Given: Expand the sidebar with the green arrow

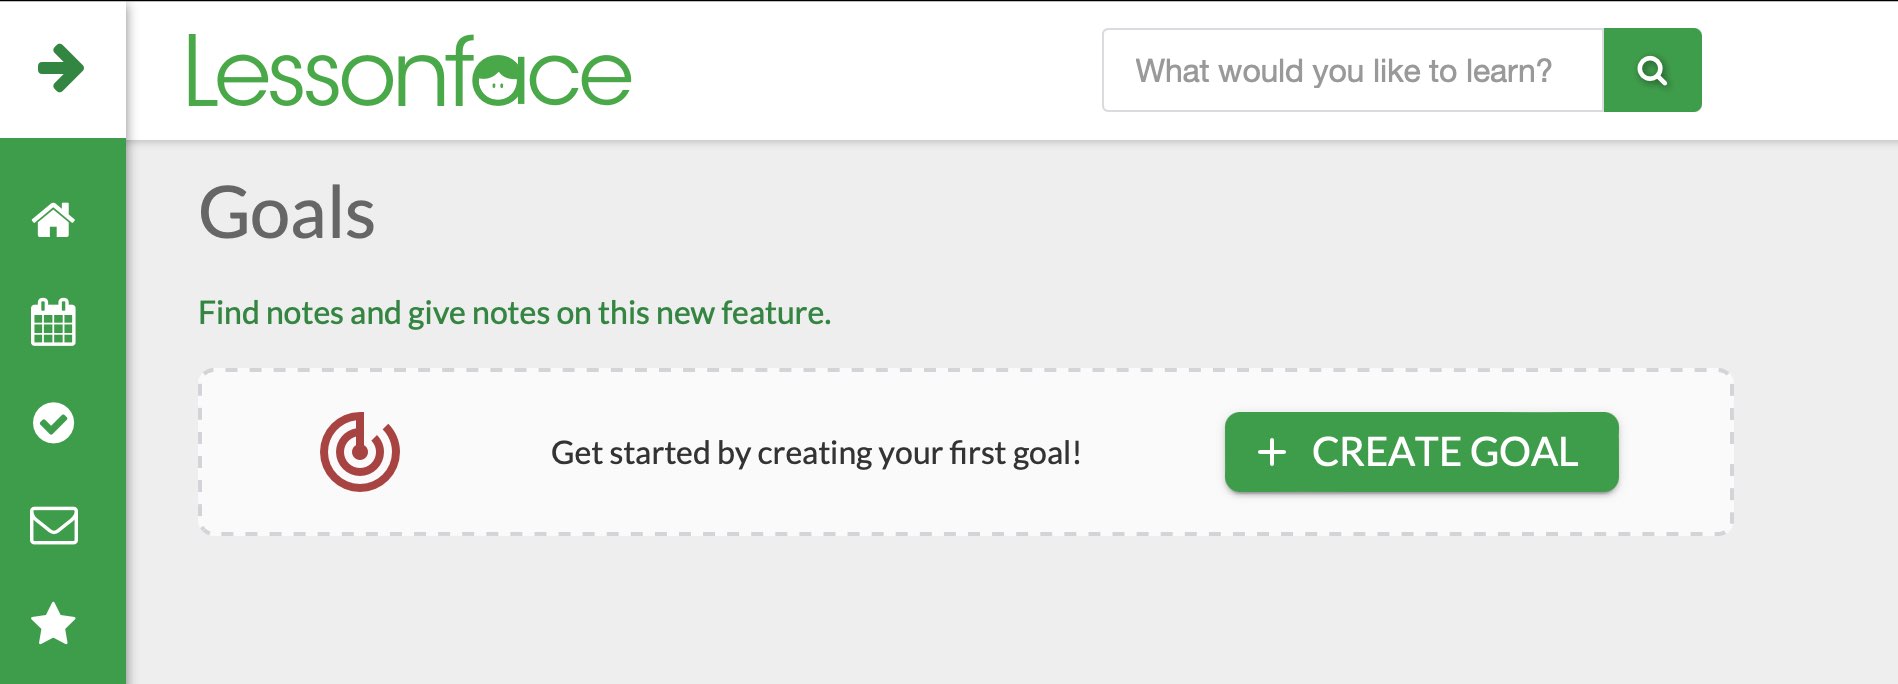Looking at the screenshot, I should pos(61,68).
